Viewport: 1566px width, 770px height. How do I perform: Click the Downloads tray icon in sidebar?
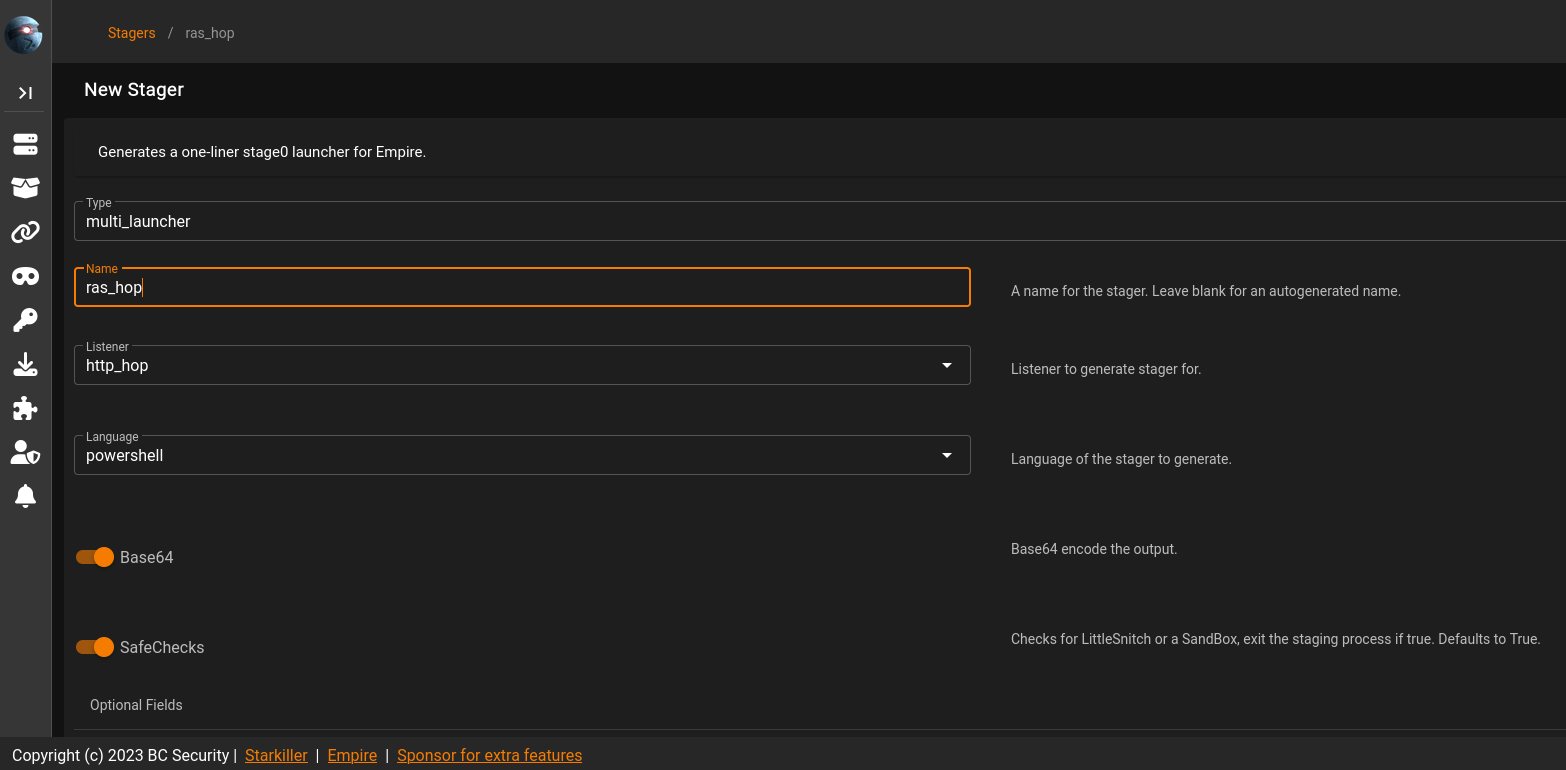[x=25, y=364]
